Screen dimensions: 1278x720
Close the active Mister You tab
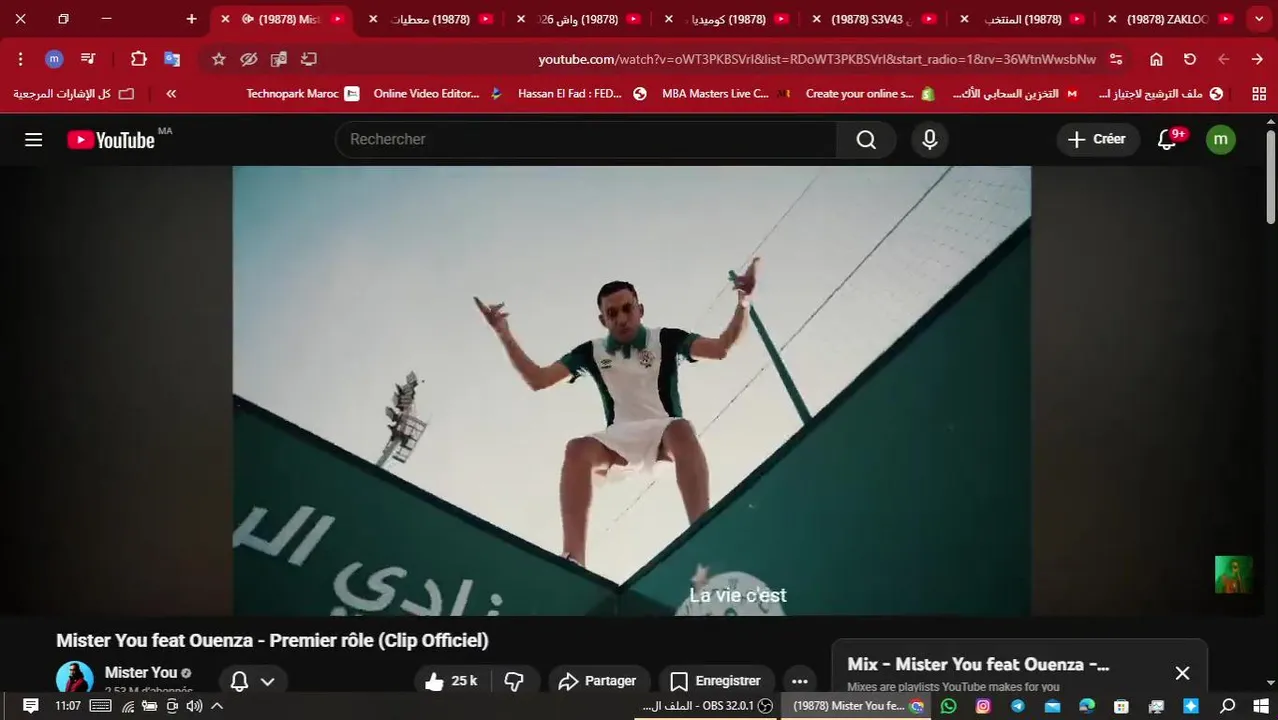pos(225,19)
